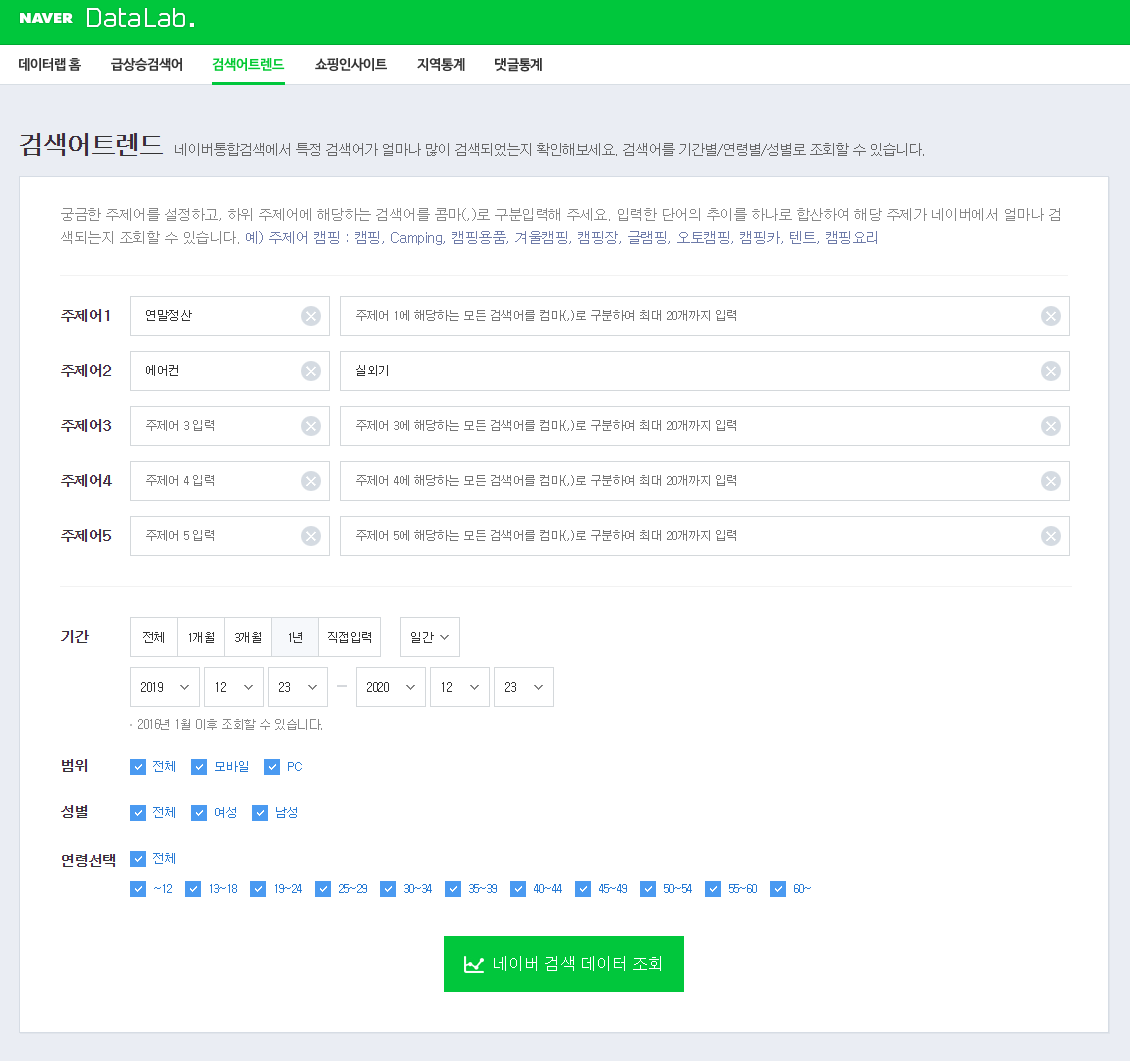Click the NAVER logo in header
Viewport: 1130px width, 1061px height.
click(46, 18)
